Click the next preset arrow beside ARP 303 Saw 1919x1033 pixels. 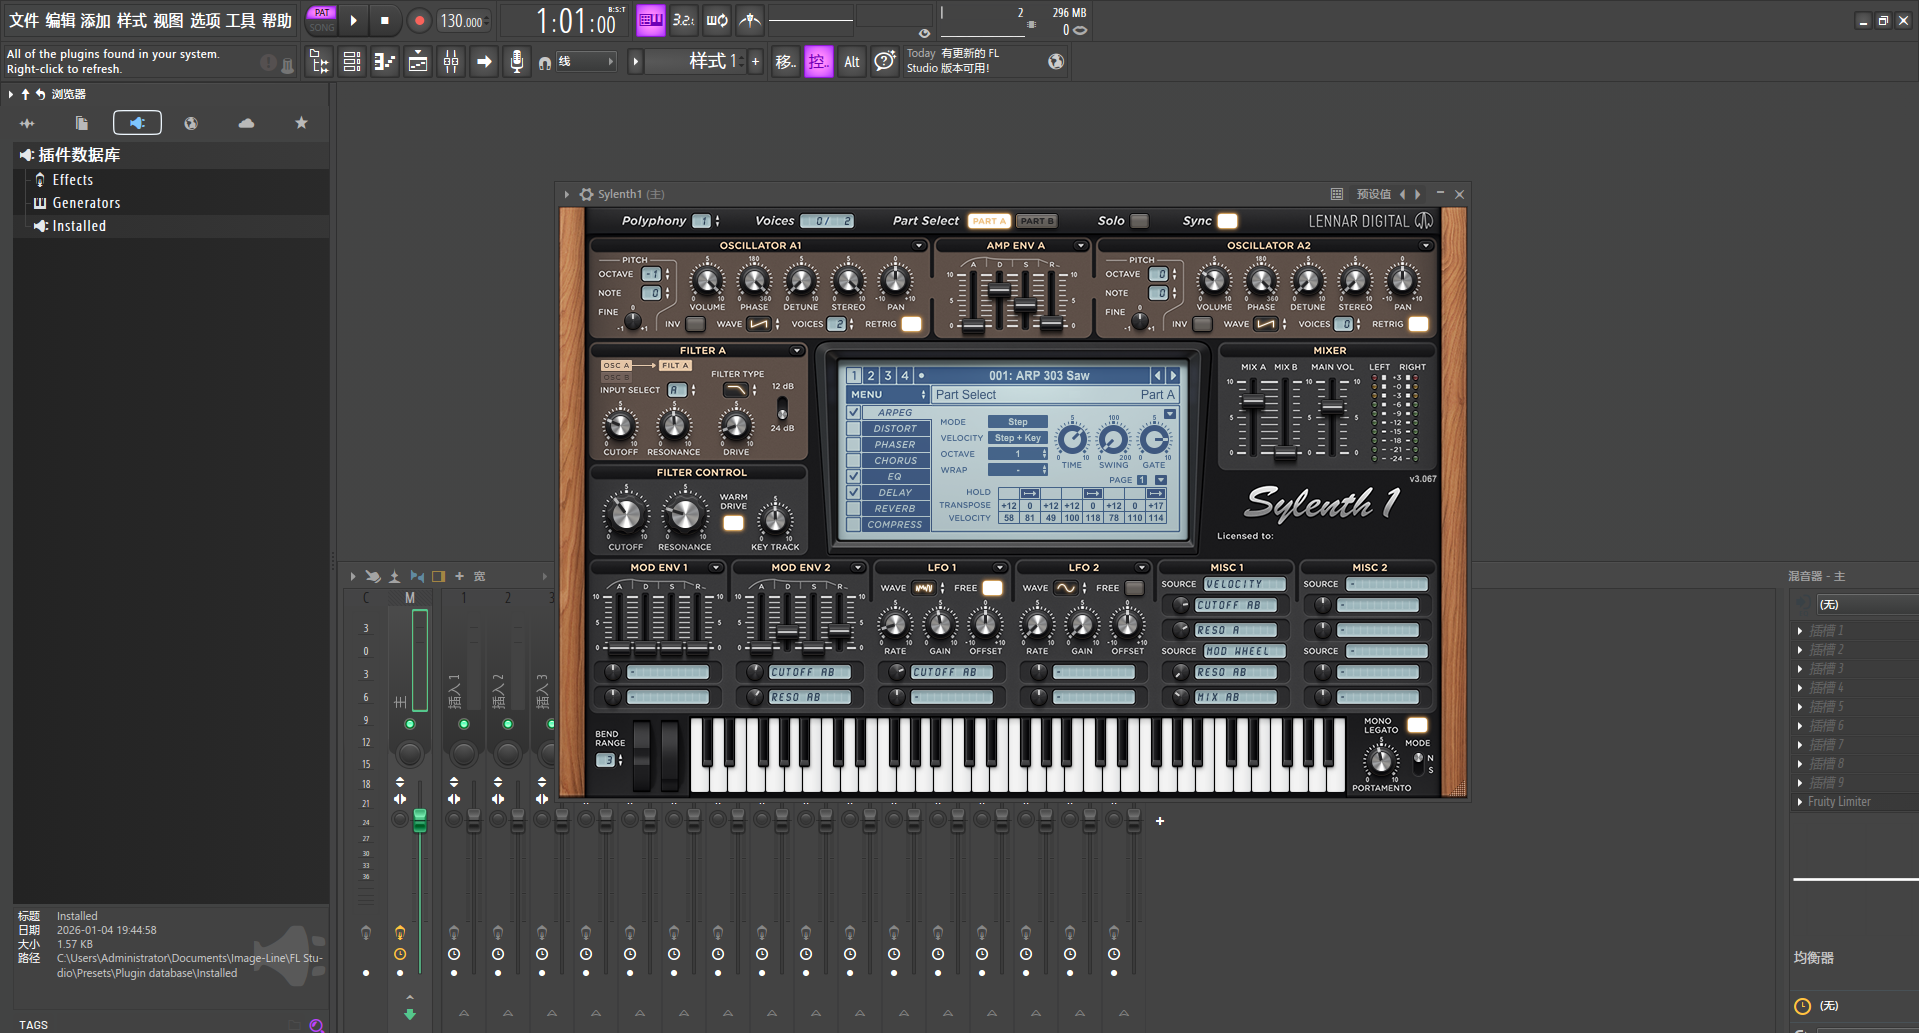[1173, 376]
